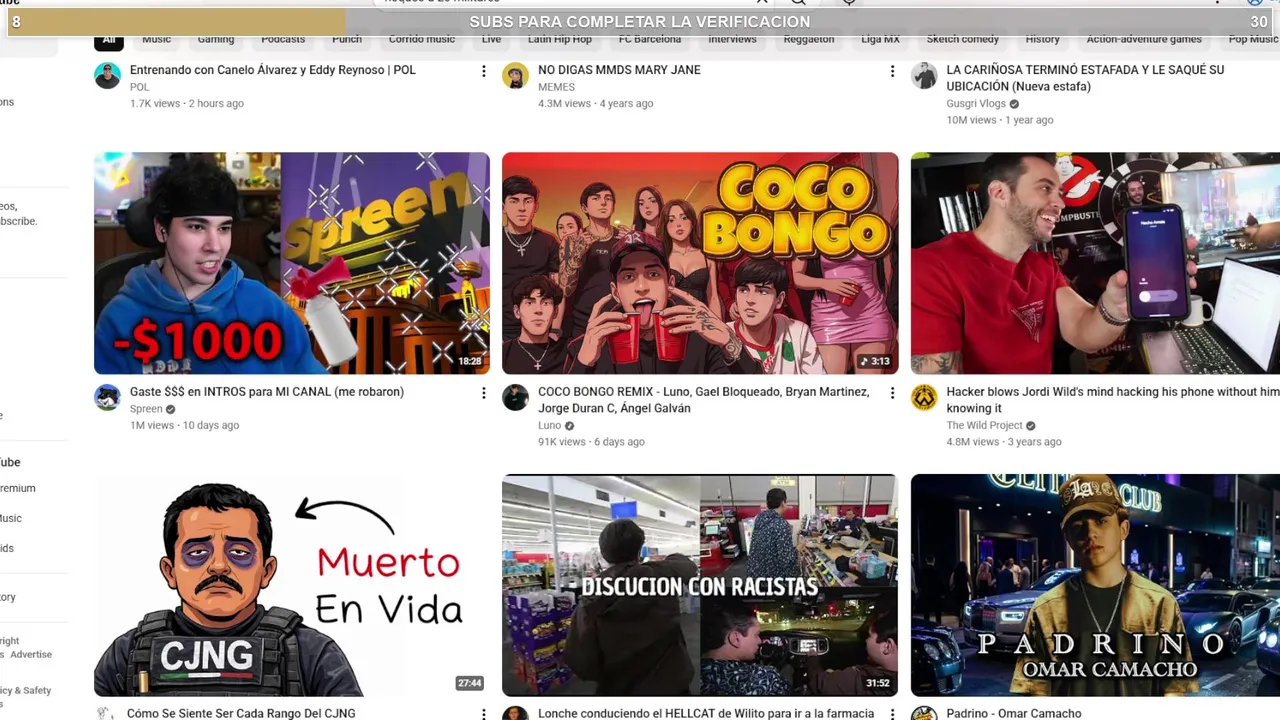1280x720 pixels.
Task: Open video title NO DIGAS MMDS MARY JANE
Action: (x=619, y=70)
